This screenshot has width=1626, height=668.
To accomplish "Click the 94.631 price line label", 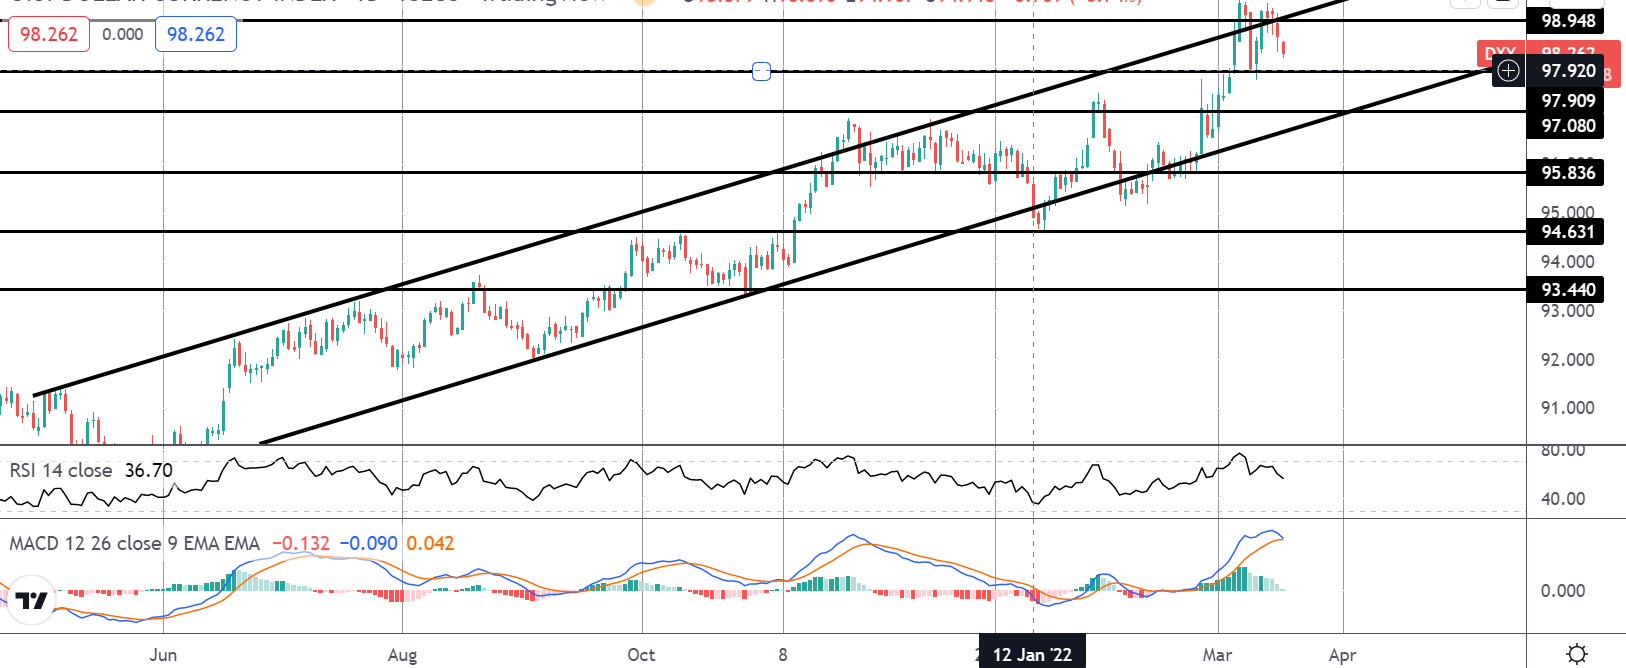I will click(1567, 232).
